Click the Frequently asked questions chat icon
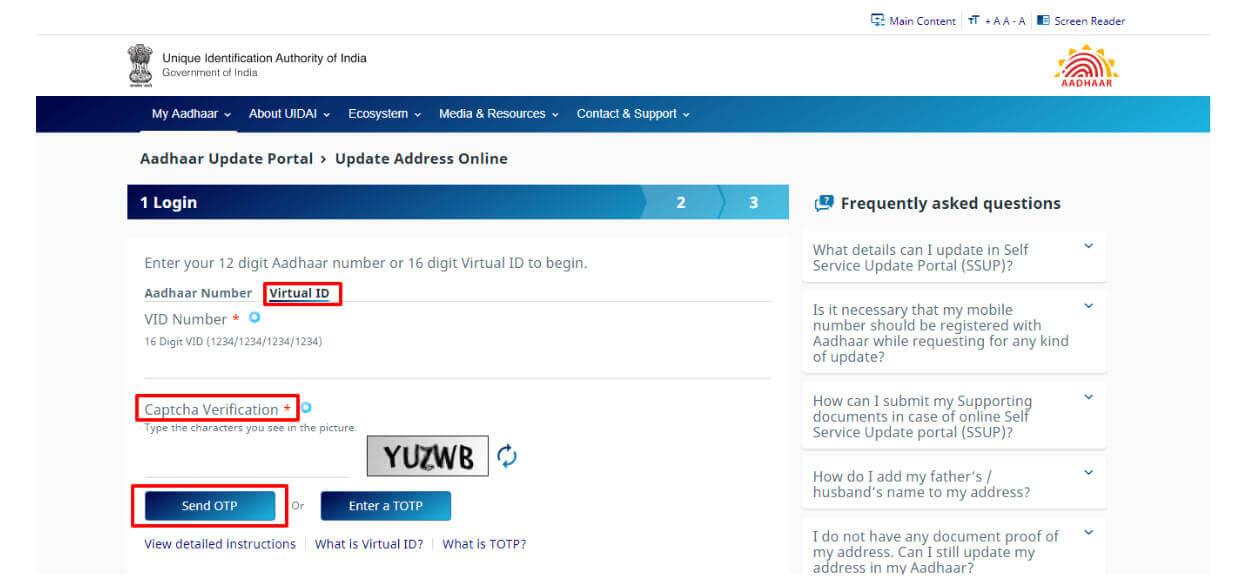 coord(824,203)
